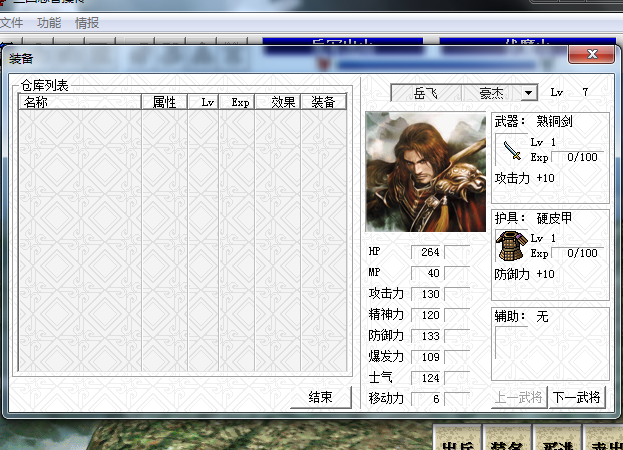
Task: Click the 结束 button
Action: 320,397
